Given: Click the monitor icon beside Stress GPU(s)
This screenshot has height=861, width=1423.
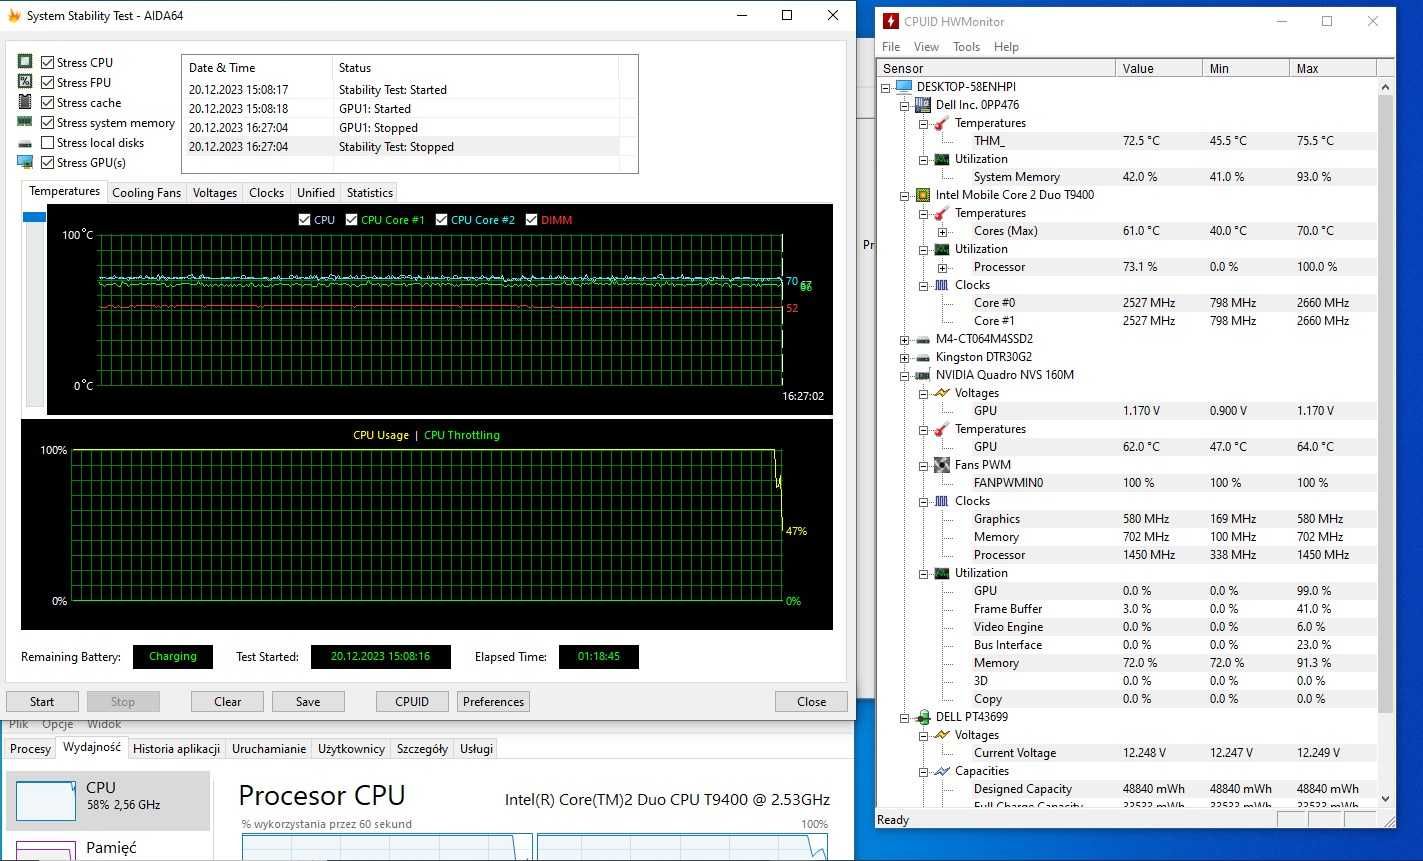Looking at the screenshot, I should pyautogui.click(x=25, y=162).
